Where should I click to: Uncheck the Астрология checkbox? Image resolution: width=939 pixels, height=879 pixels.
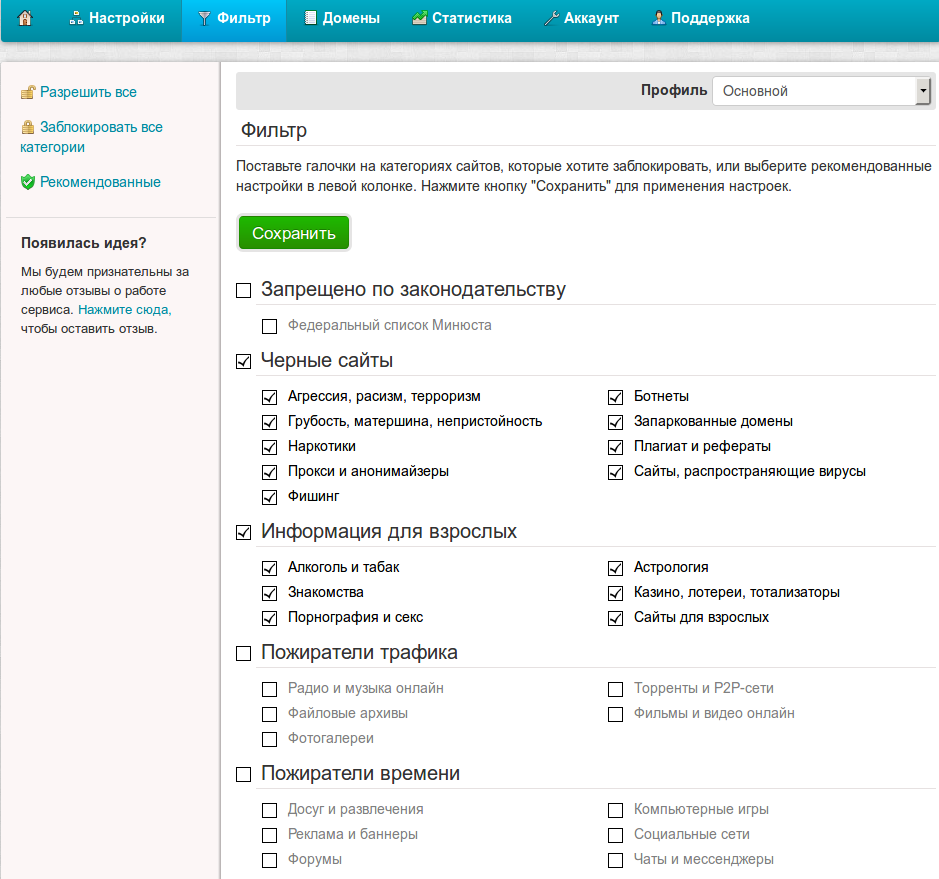pos(616,568)
